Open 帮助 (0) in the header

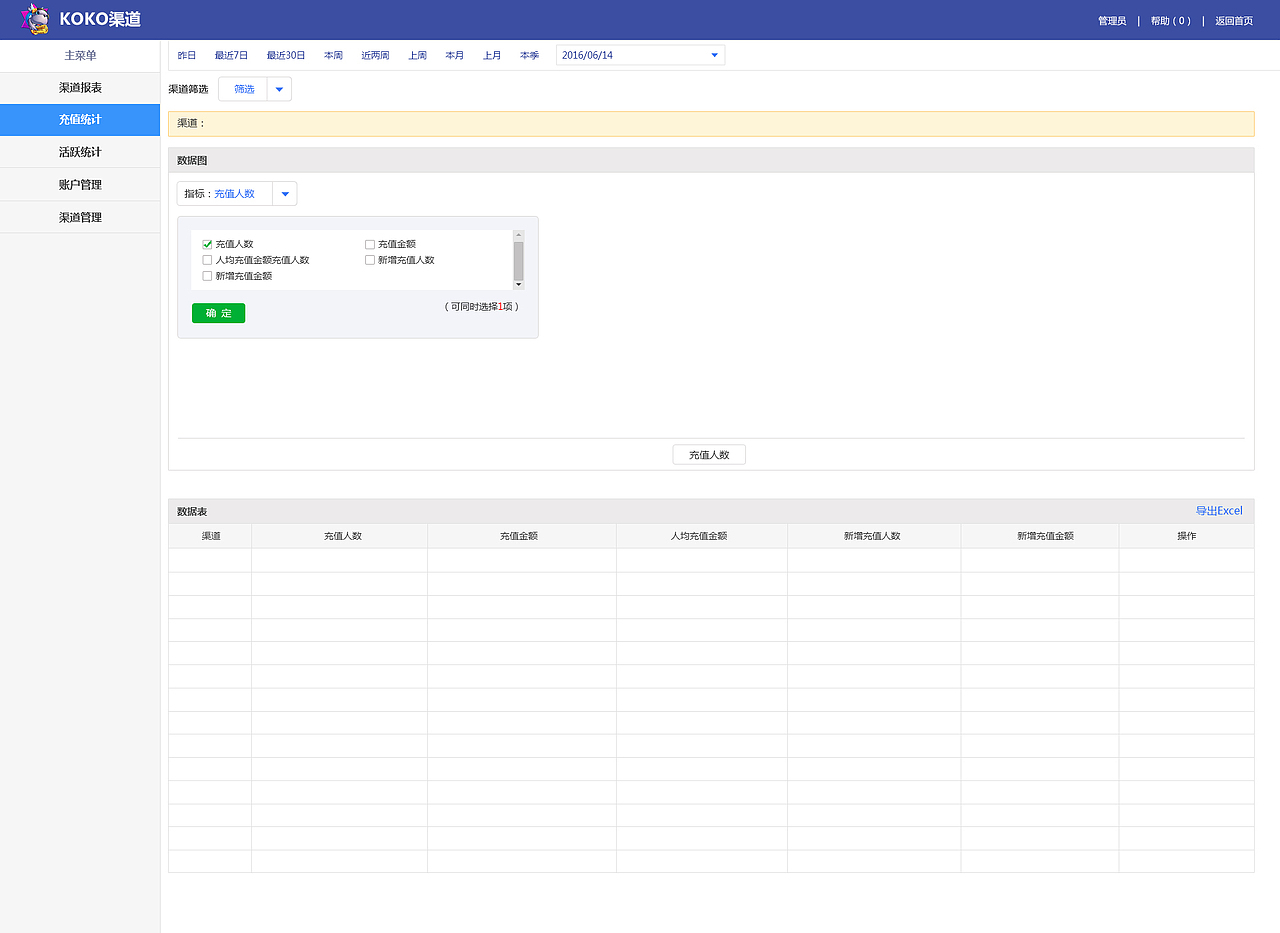click(x=1170, y=21)
